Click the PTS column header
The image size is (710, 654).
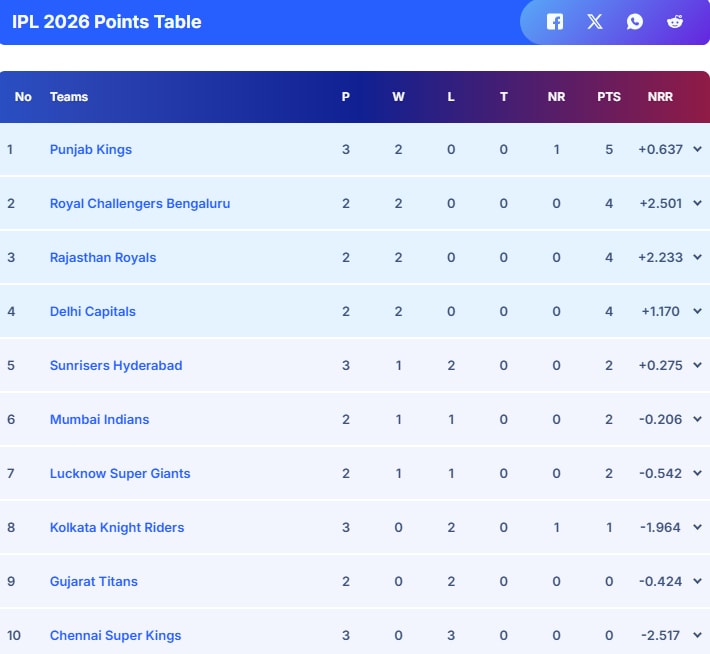[609, 97]
